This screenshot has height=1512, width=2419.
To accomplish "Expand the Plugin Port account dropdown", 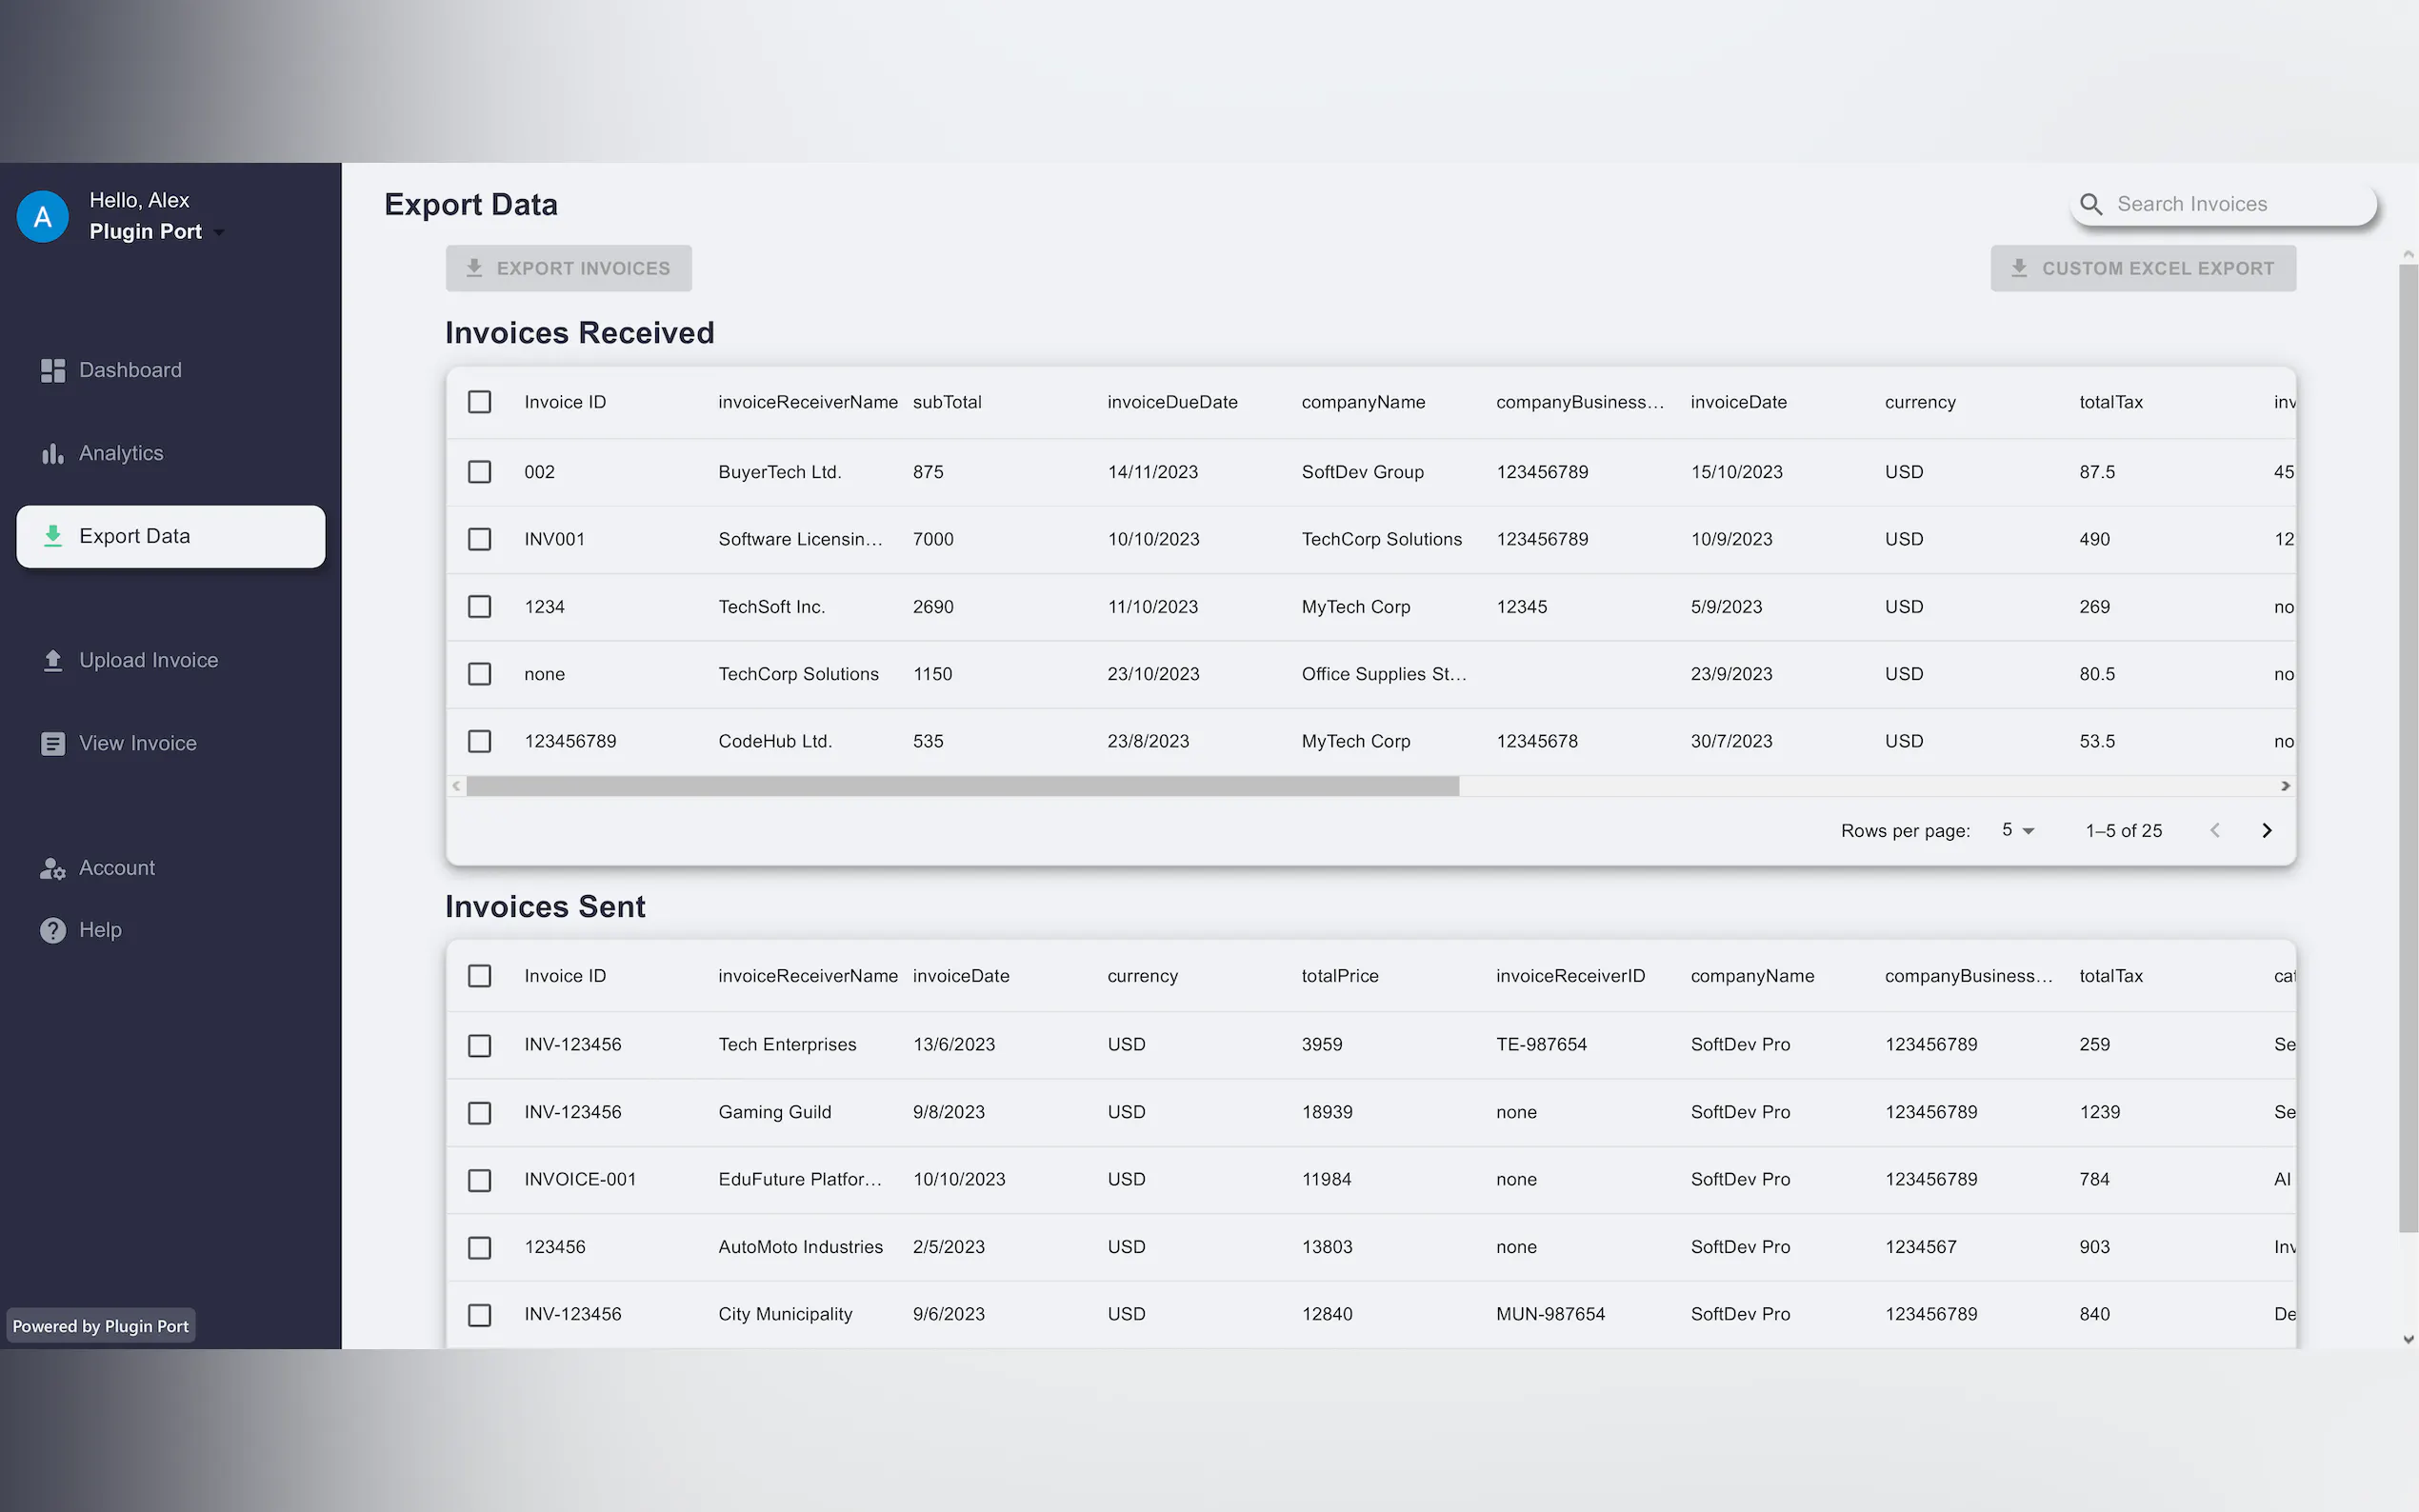I will (x=219, y=232).
